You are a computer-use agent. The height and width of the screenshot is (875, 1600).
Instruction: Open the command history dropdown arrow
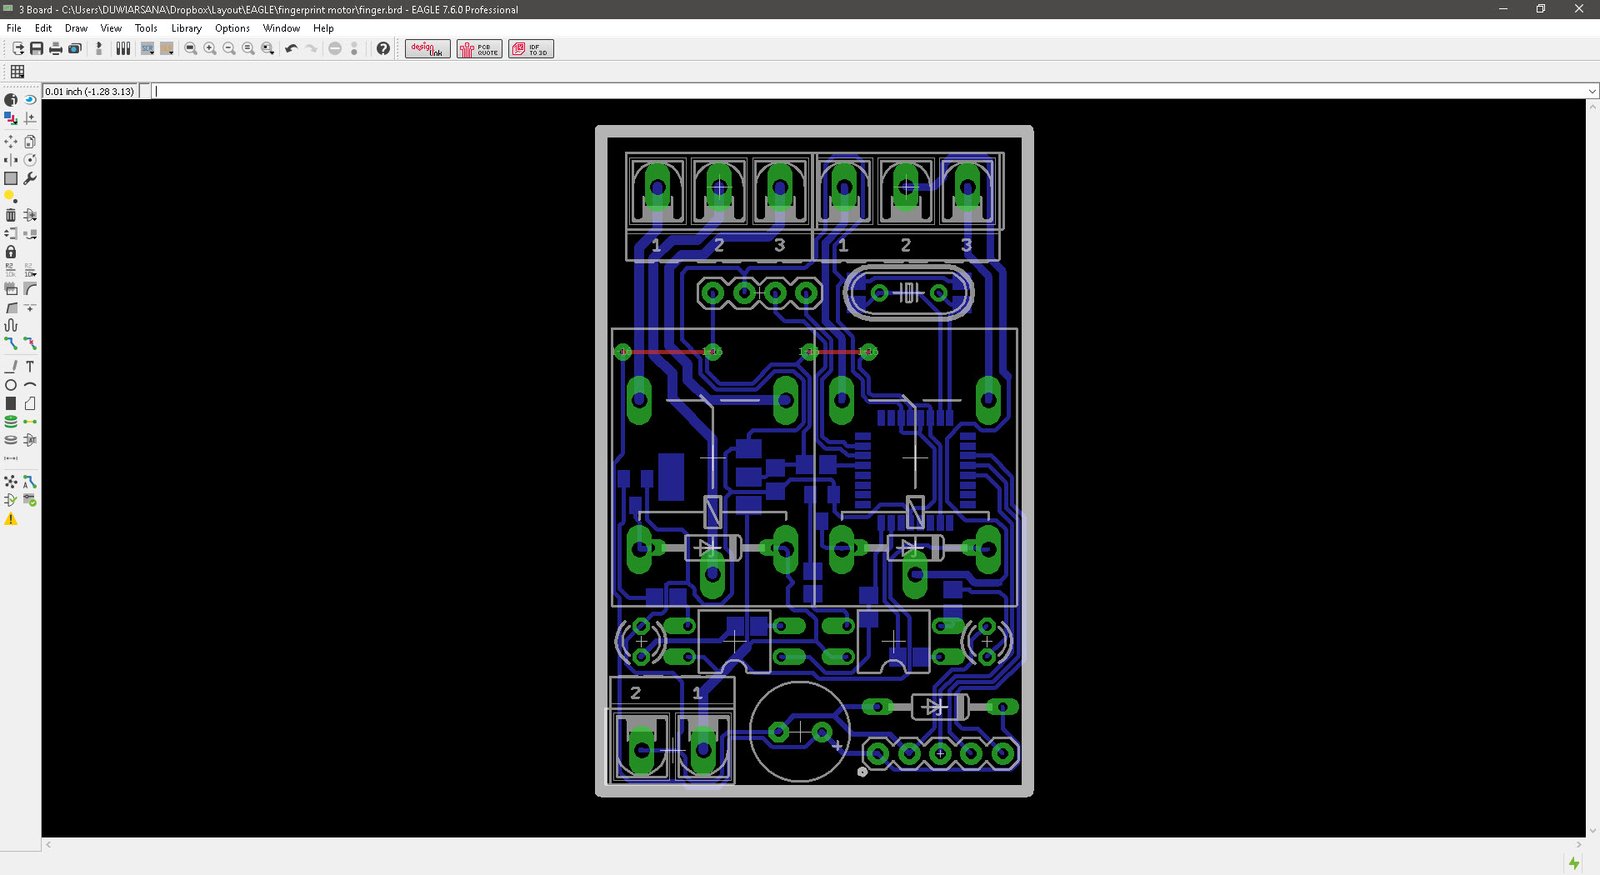coord(1592,91)
